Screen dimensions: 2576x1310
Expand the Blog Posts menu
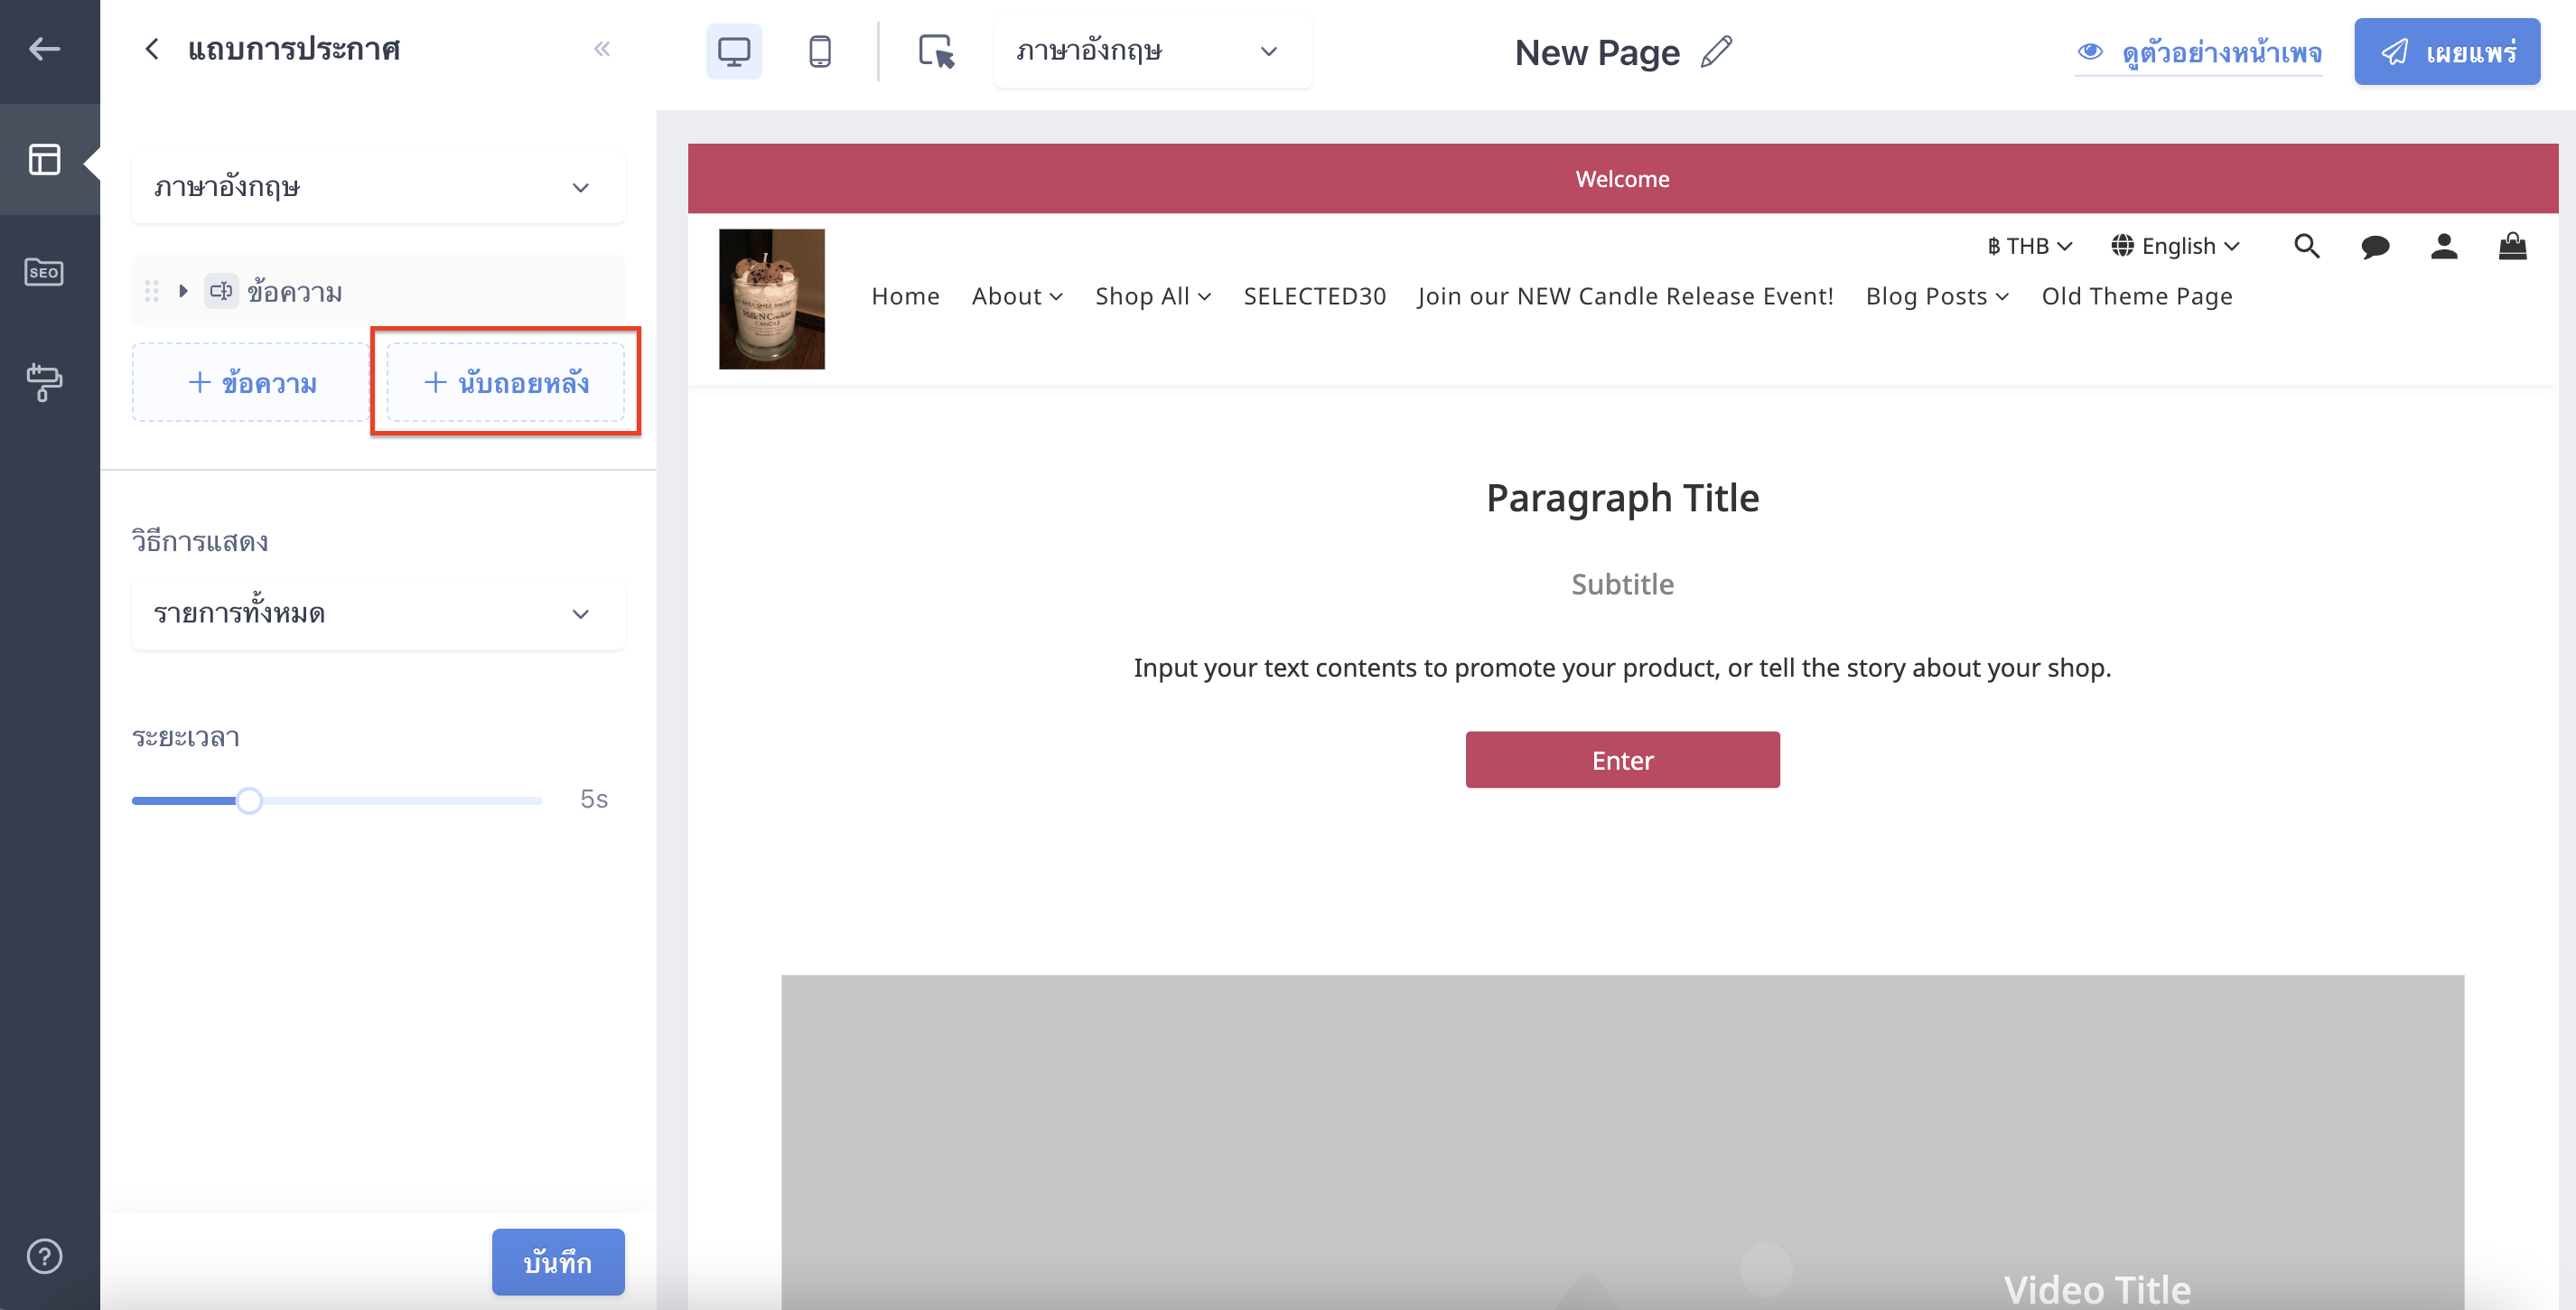point(1937,296)
